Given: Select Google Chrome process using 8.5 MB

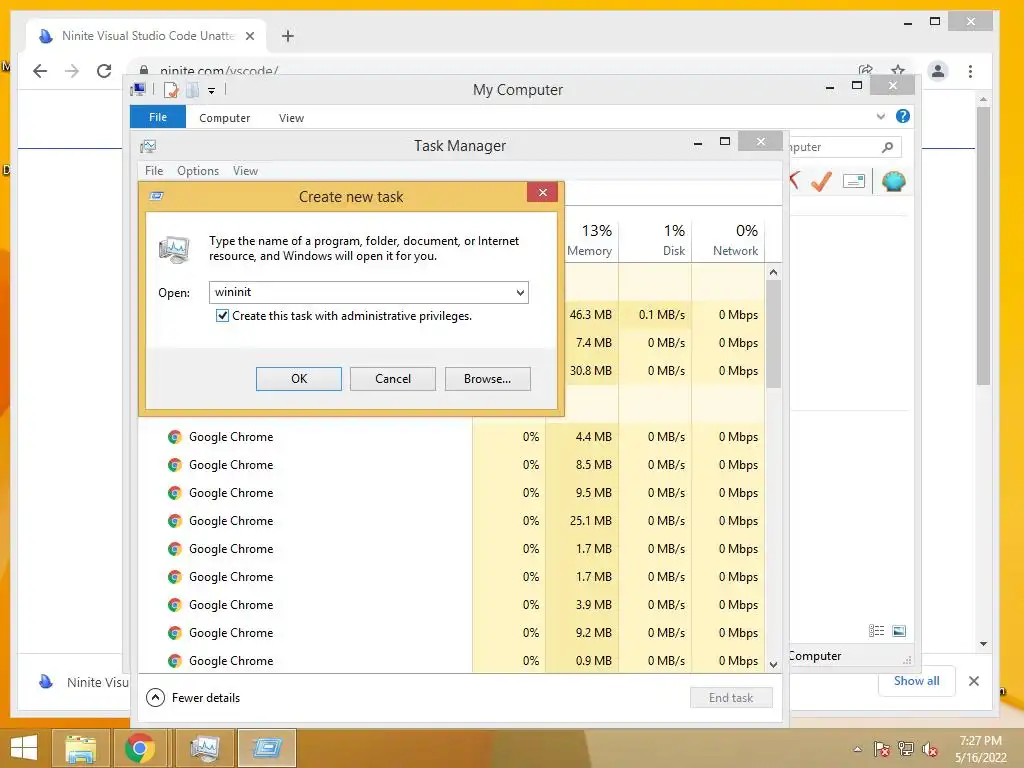Looking at the screenshot, I should [451, 465].
